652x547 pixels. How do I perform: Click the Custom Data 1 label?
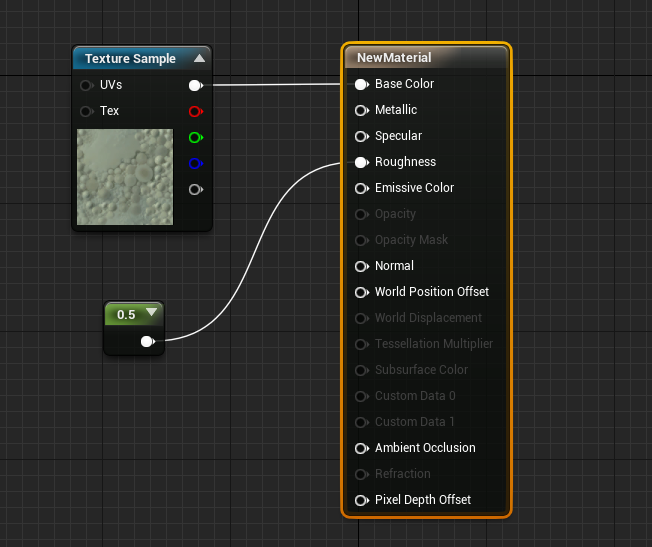pos(414,421)
